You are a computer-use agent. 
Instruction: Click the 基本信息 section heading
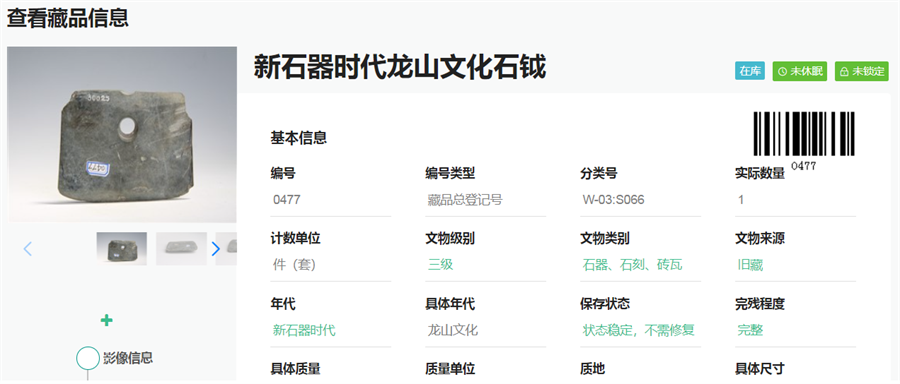298,138
